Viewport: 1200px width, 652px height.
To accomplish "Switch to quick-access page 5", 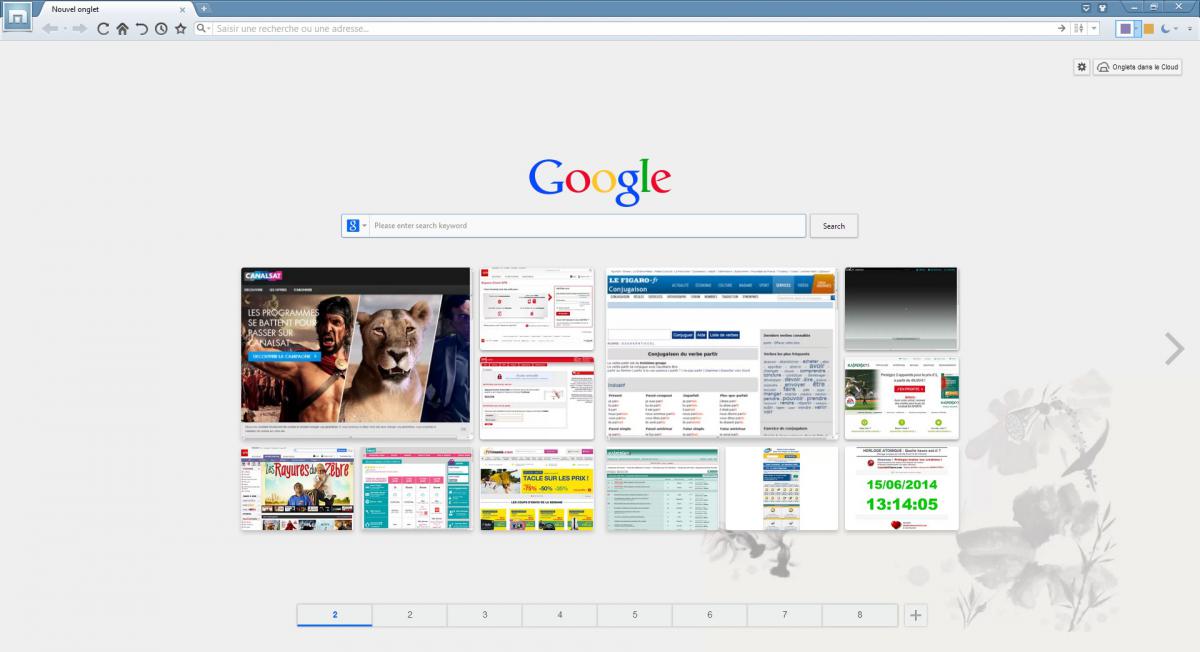I will coord(635,615).
